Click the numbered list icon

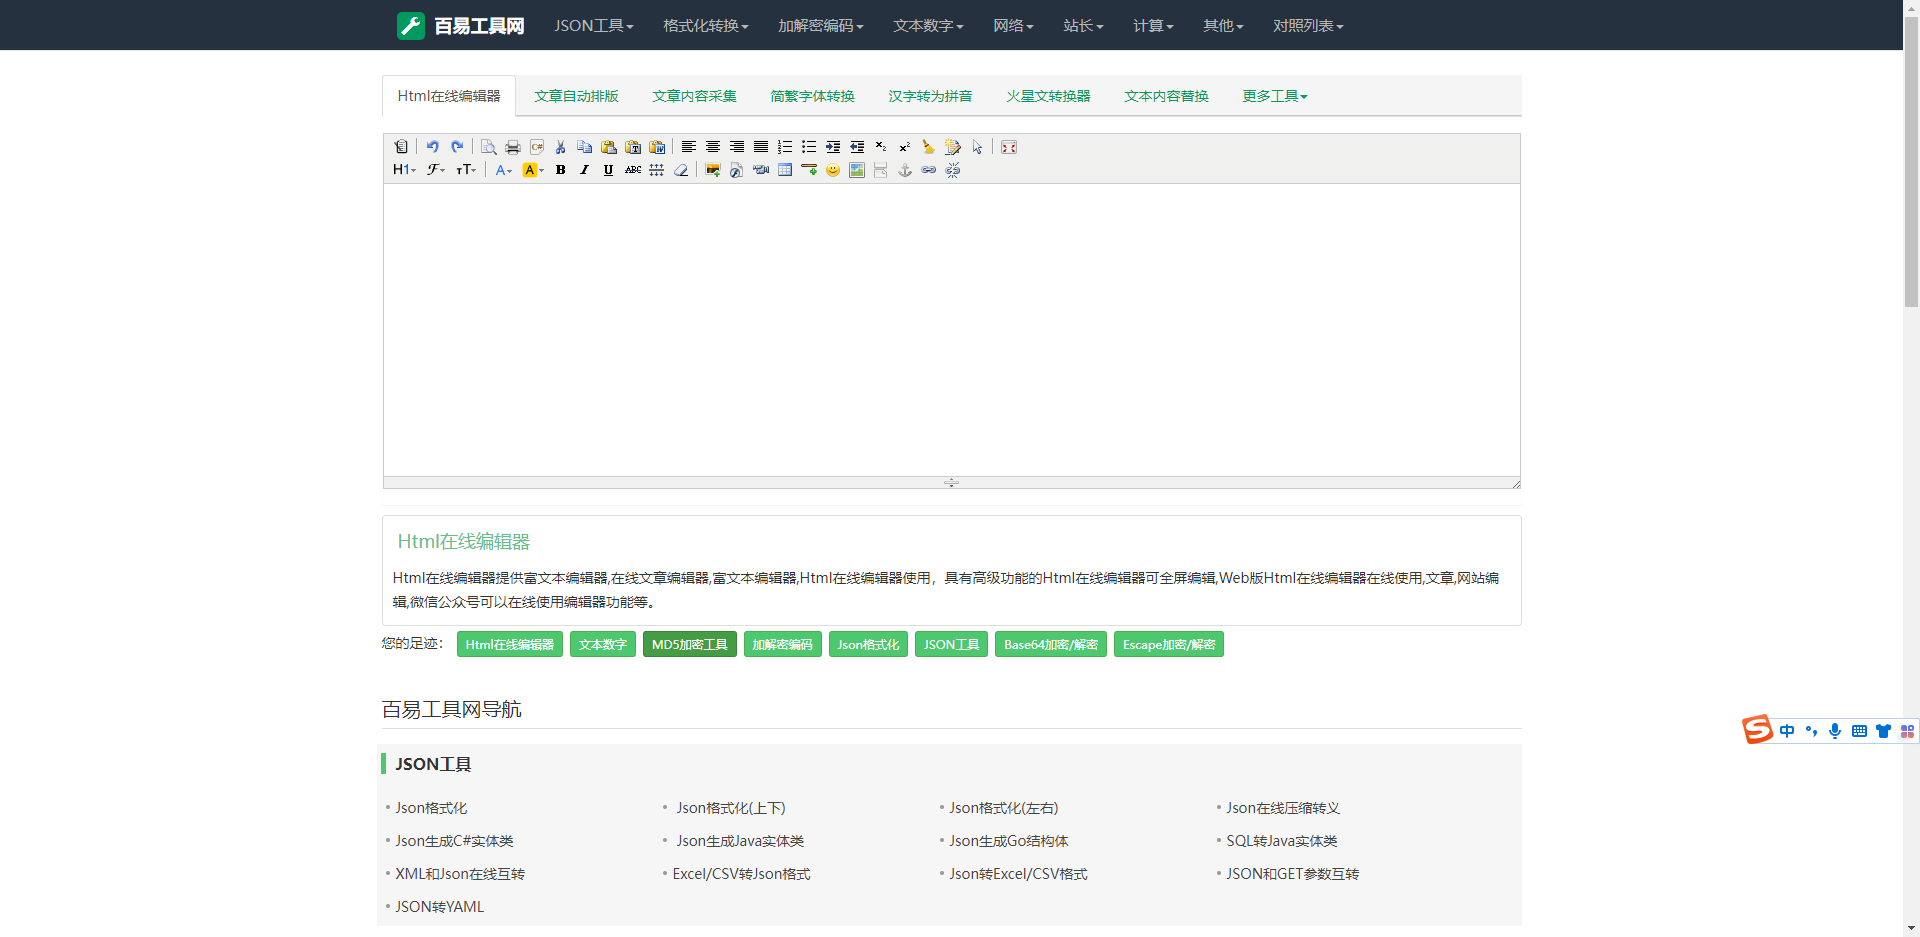point(785,147)
